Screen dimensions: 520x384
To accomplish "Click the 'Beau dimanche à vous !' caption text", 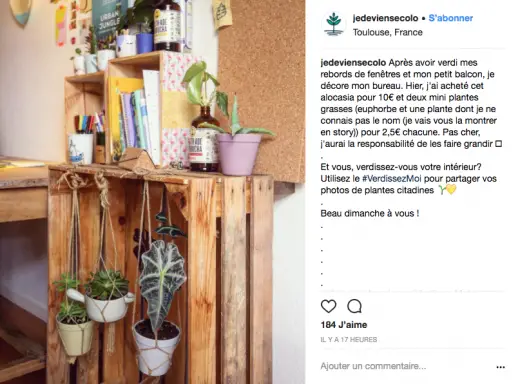I will (370, 213).
